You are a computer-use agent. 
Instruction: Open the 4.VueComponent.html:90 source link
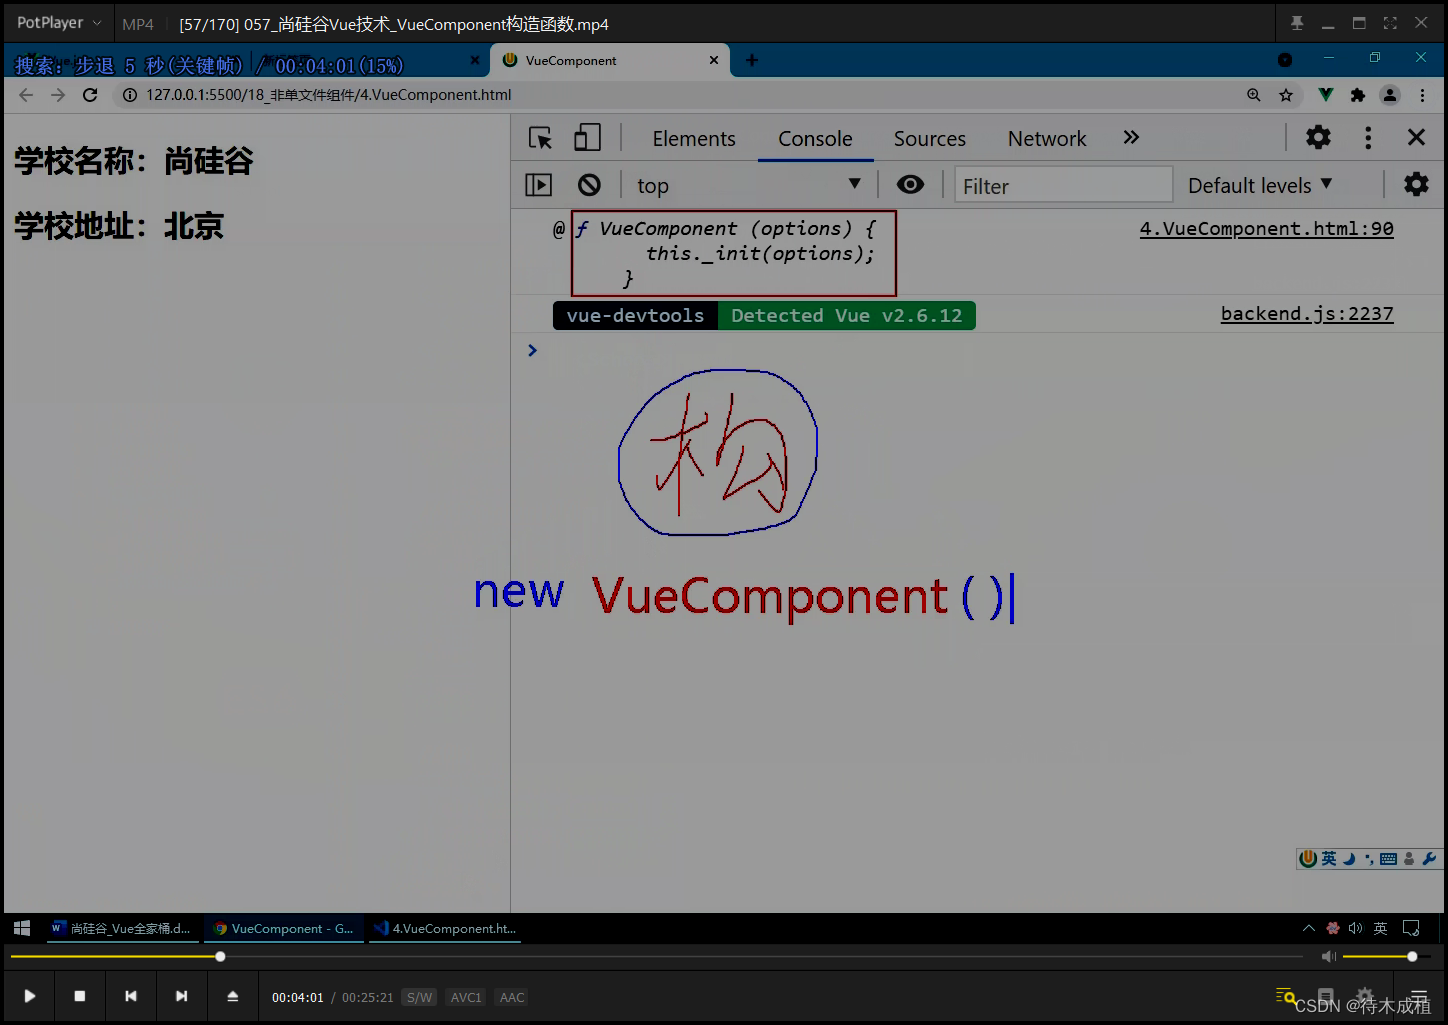pos(1266,228)
